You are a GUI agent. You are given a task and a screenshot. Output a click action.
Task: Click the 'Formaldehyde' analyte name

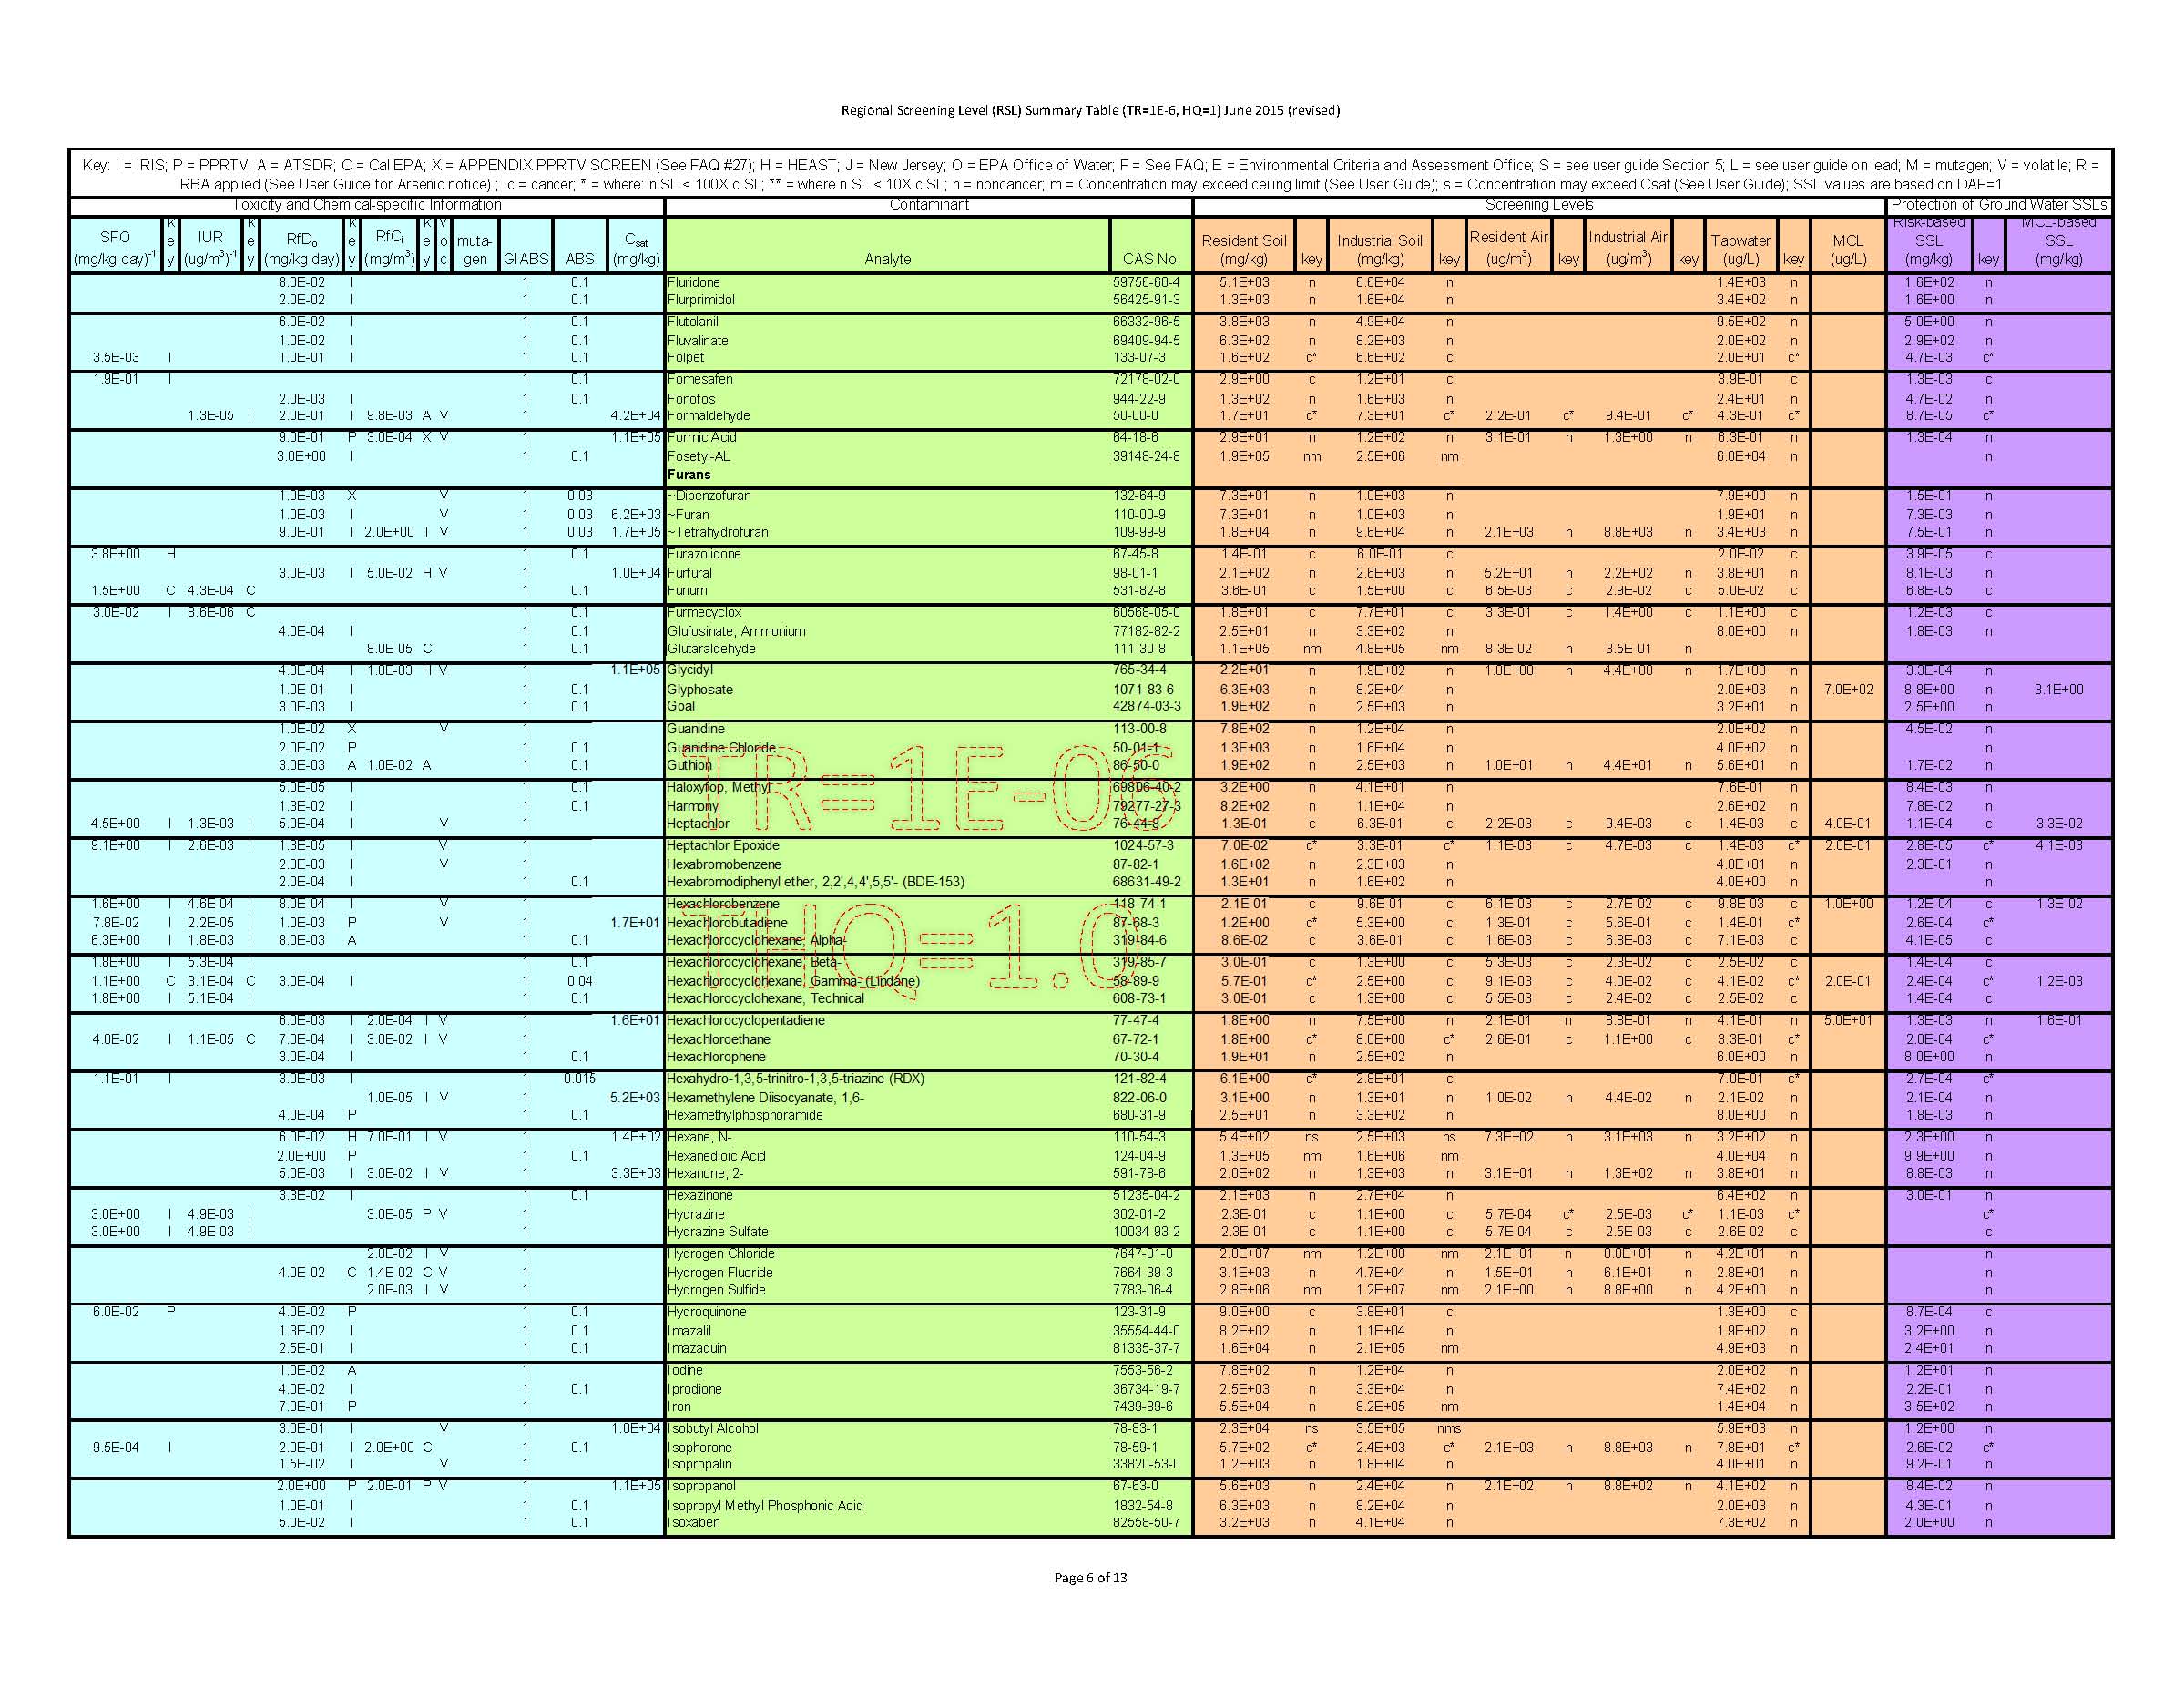708,416
